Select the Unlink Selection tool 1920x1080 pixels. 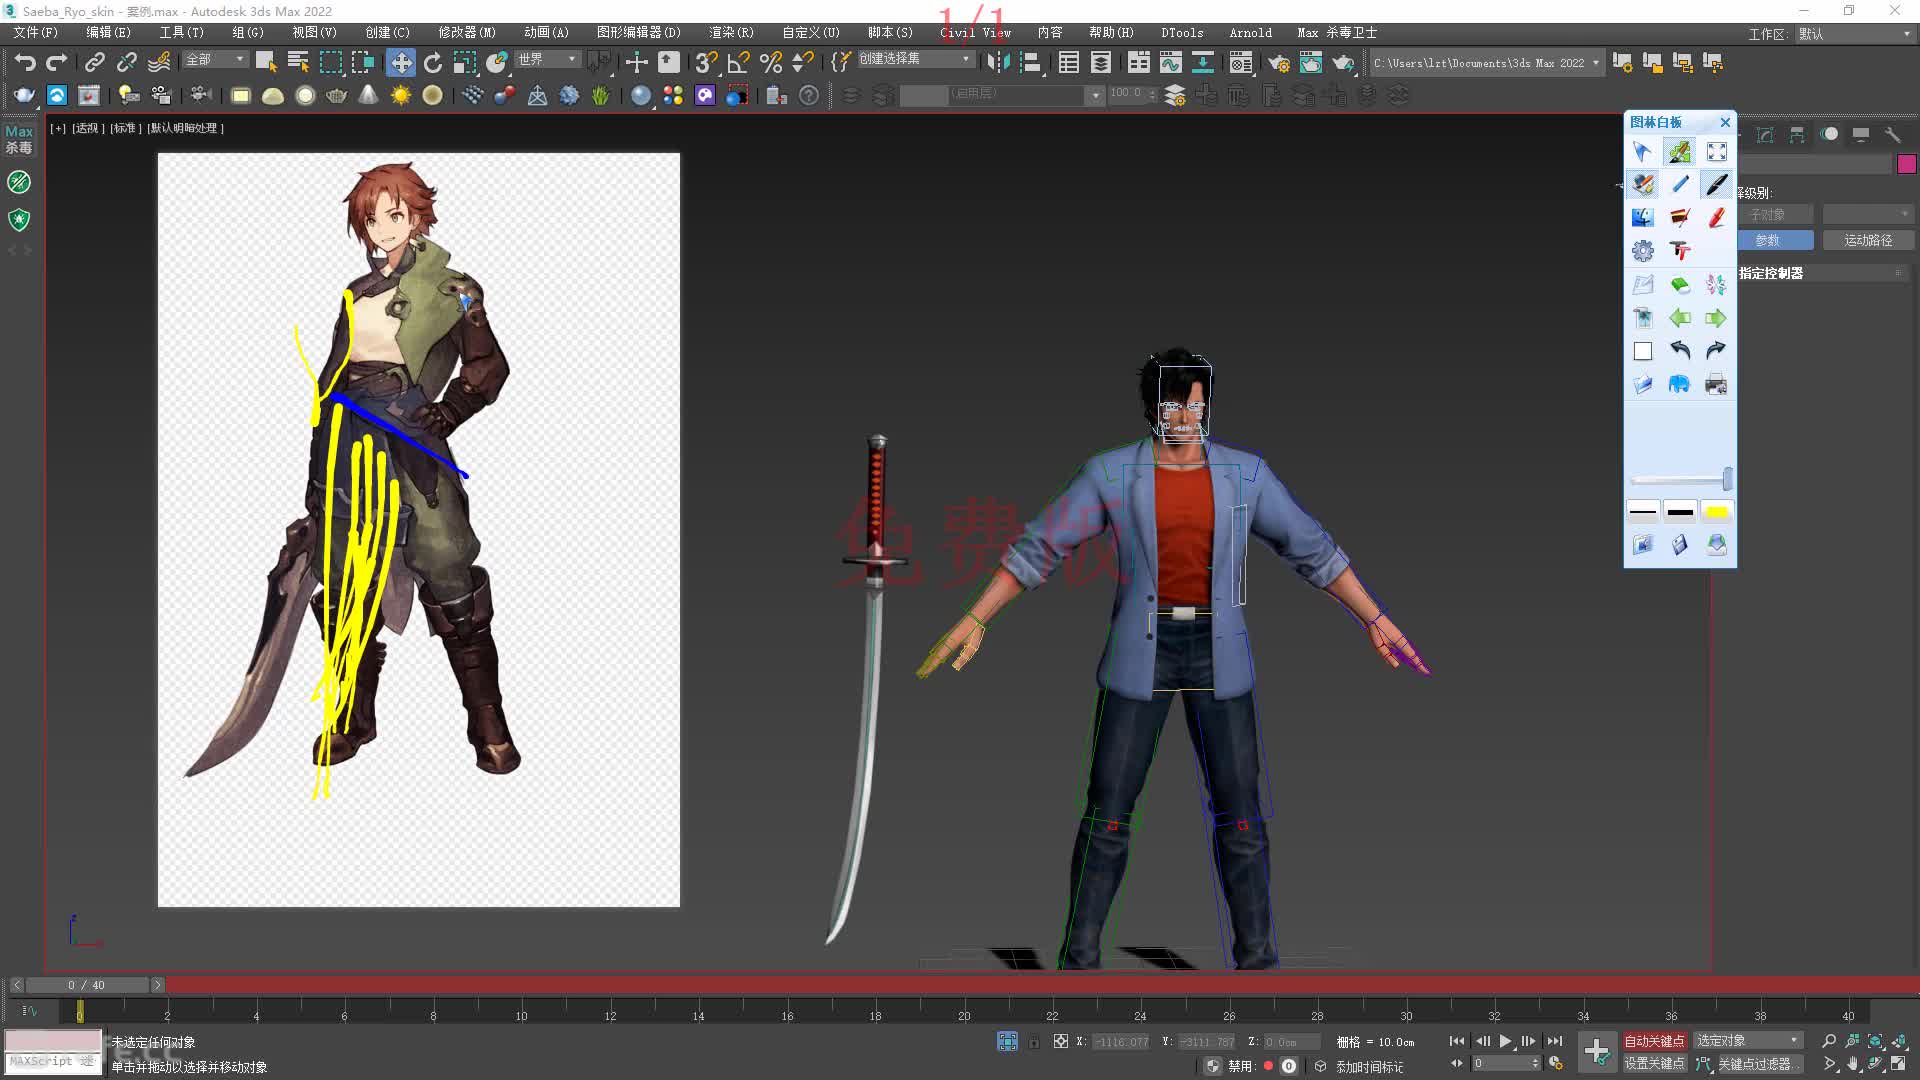(x=126, y=63)
